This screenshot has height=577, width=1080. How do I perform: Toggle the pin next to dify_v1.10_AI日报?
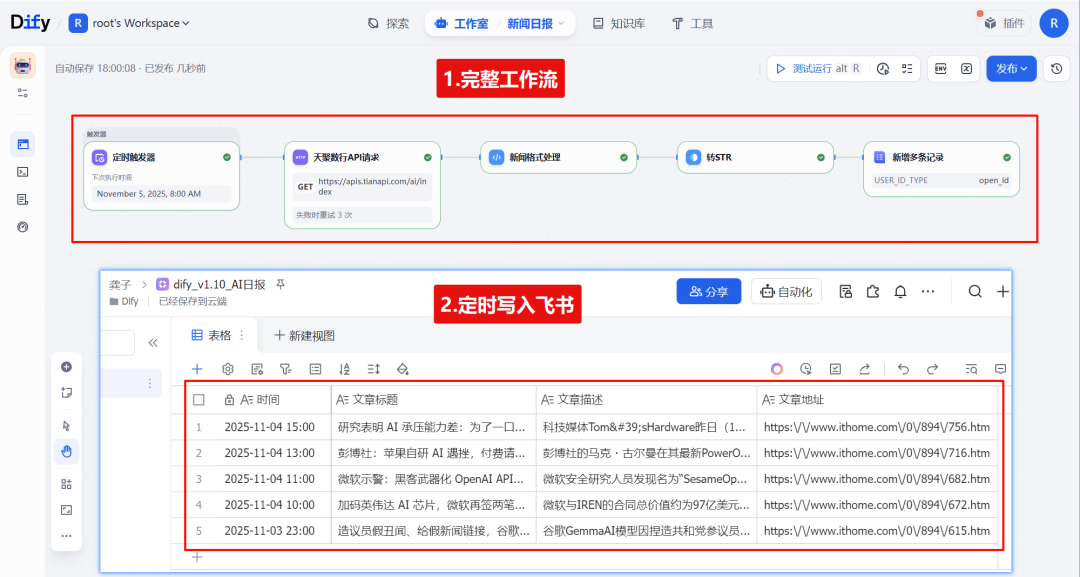(x=278, y=284)
